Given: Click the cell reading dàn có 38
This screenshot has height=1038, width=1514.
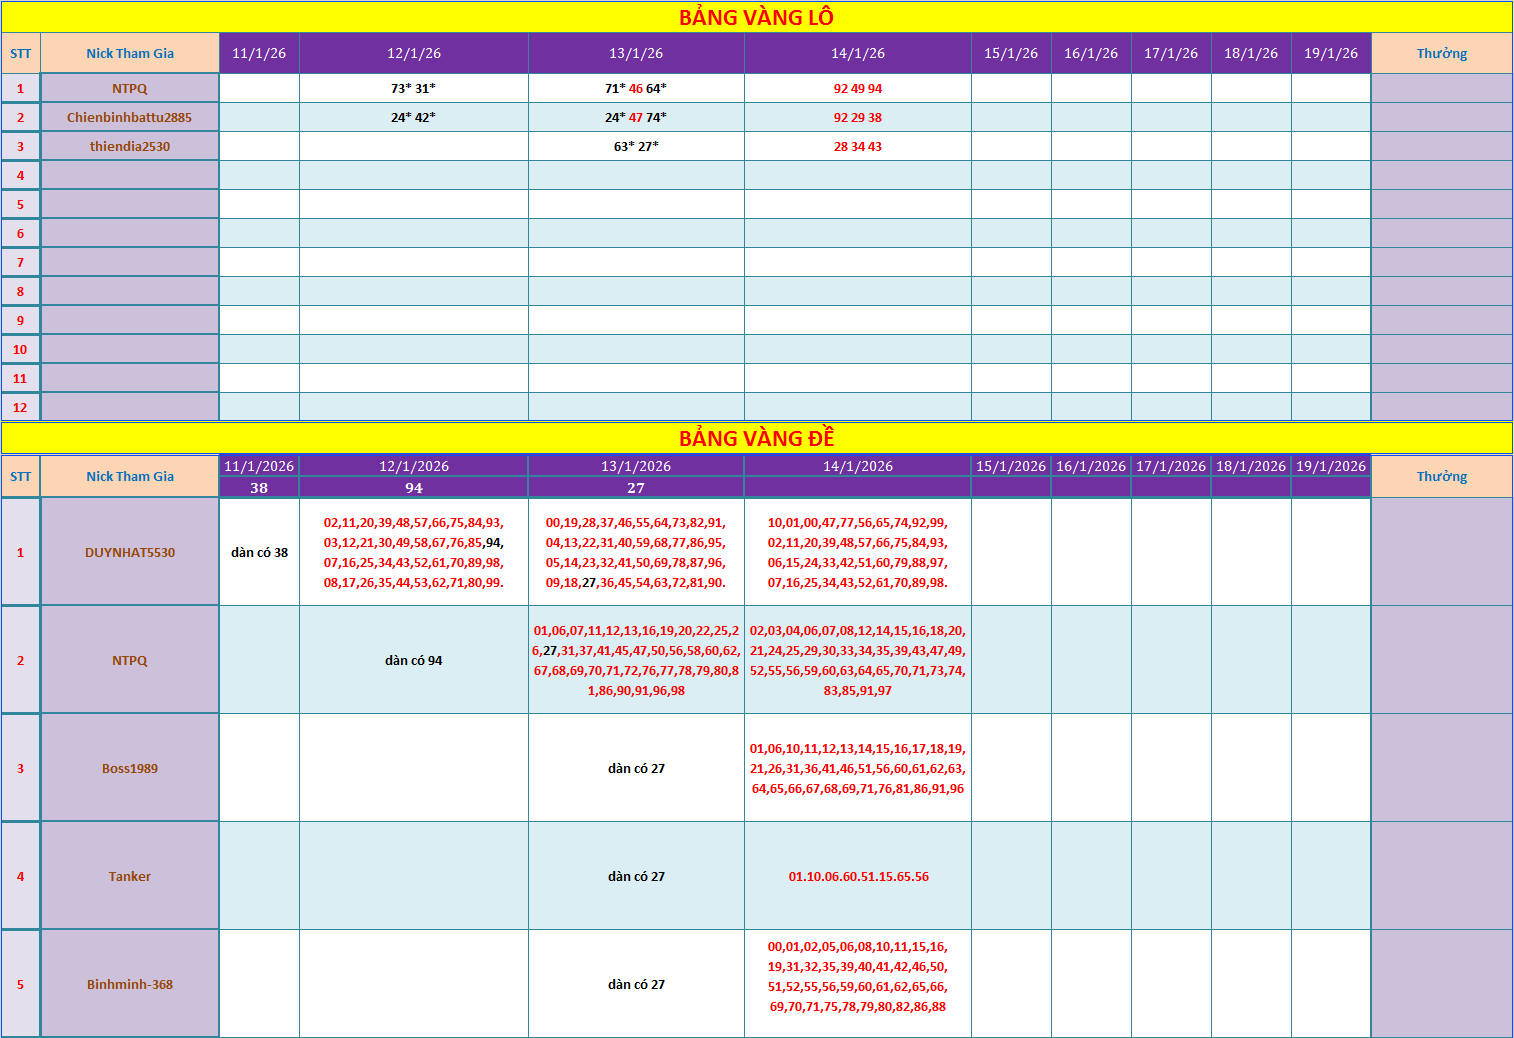Looking at the screenshot, I should point(260,552).
